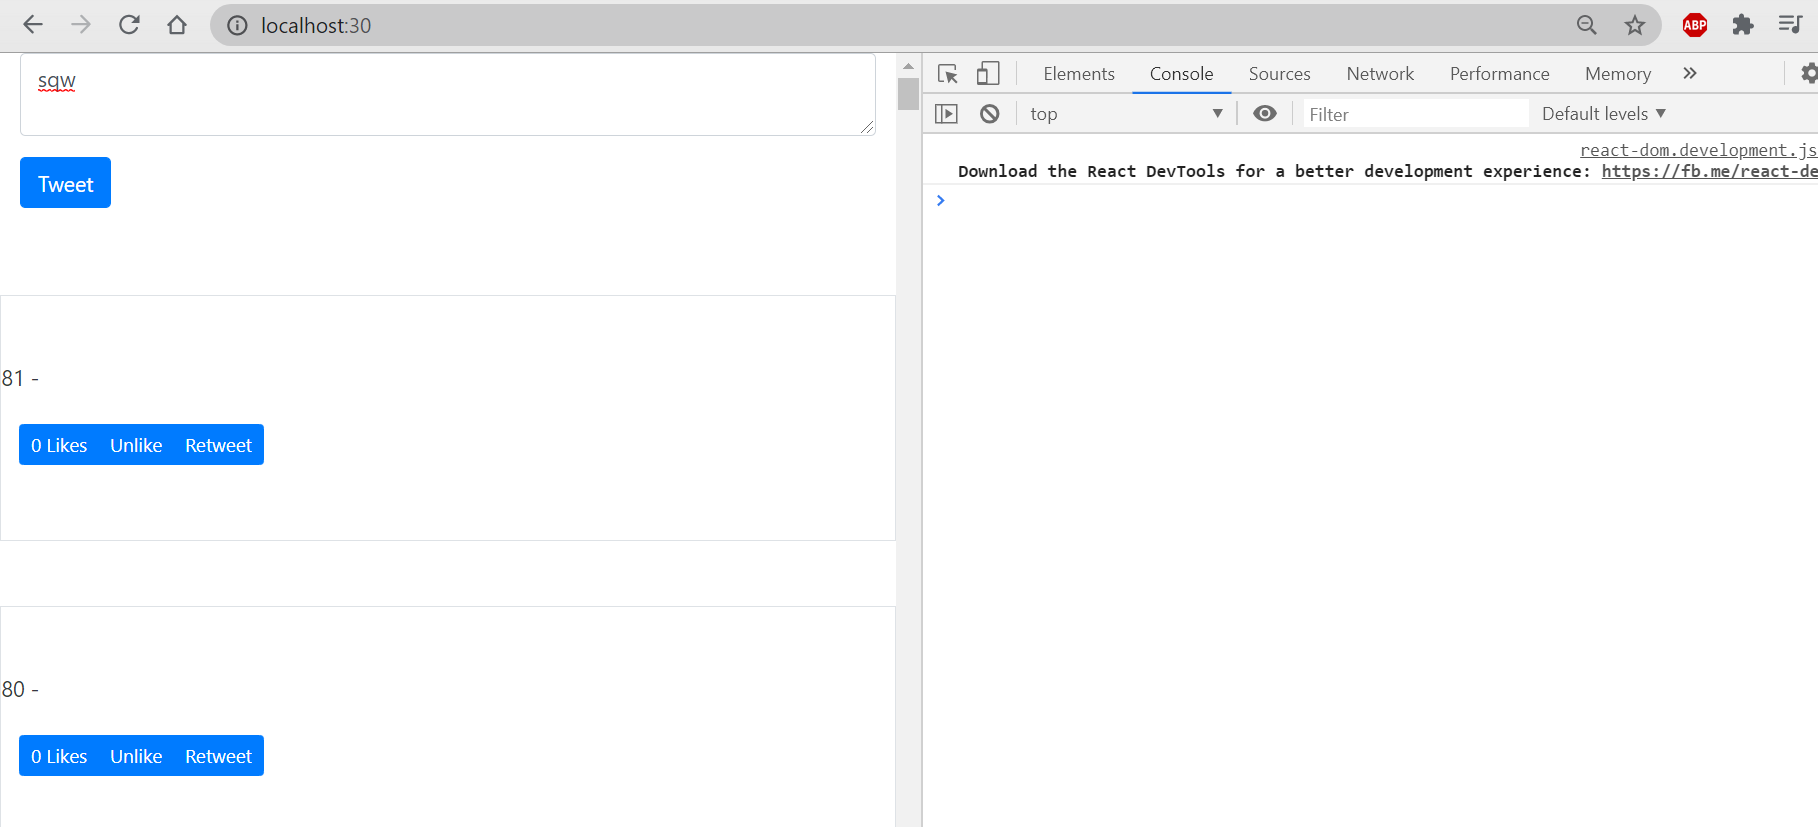
Task: Click 0 Likes on tweet 81
Action: coord(59,445)
